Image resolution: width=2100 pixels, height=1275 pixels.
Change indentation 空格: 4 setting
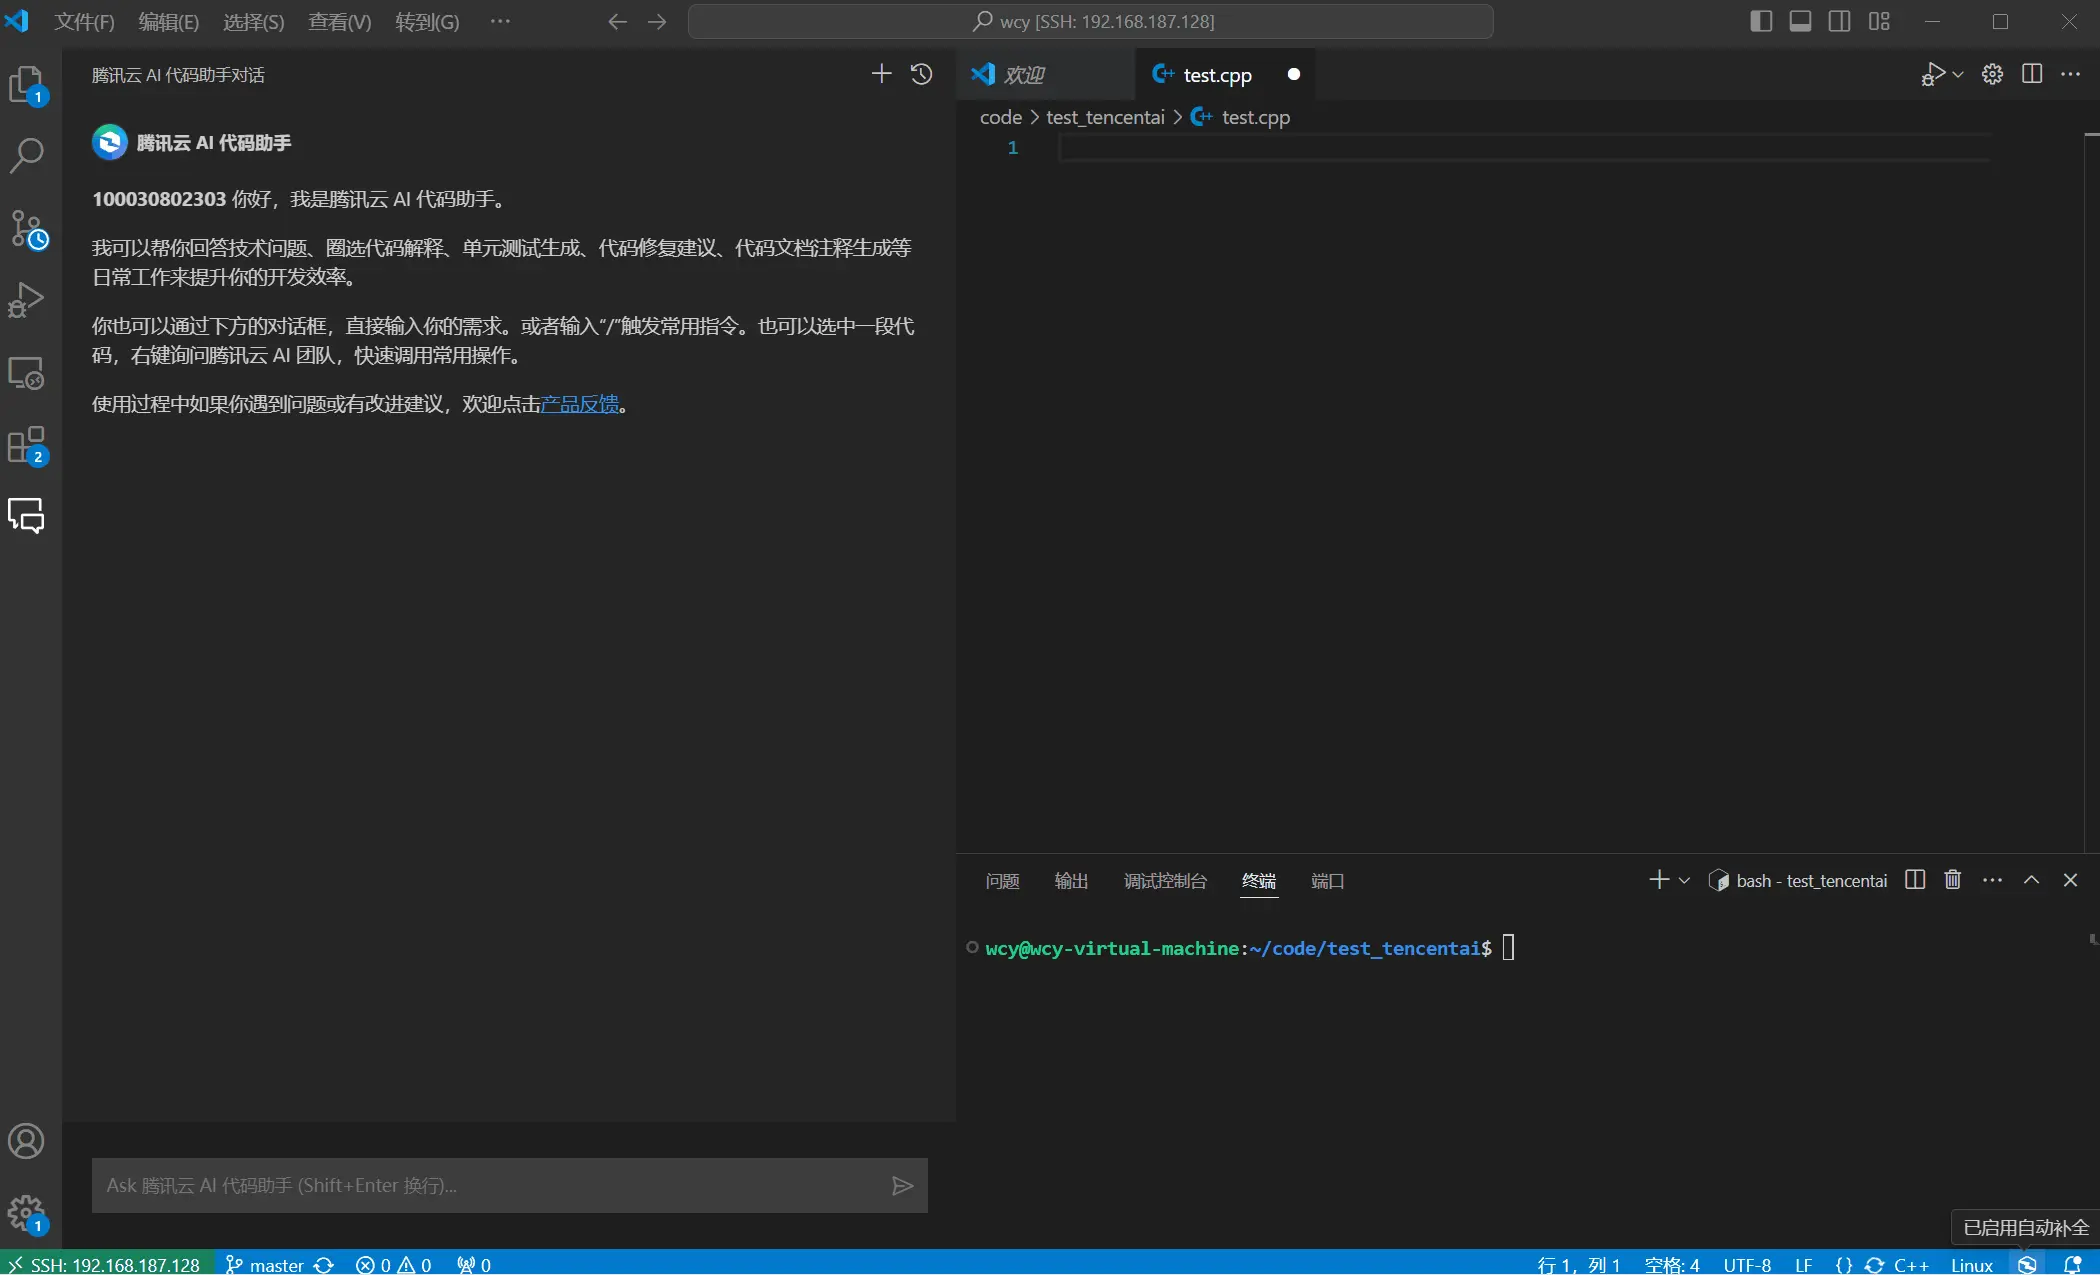click(x=1671, y=1265)
